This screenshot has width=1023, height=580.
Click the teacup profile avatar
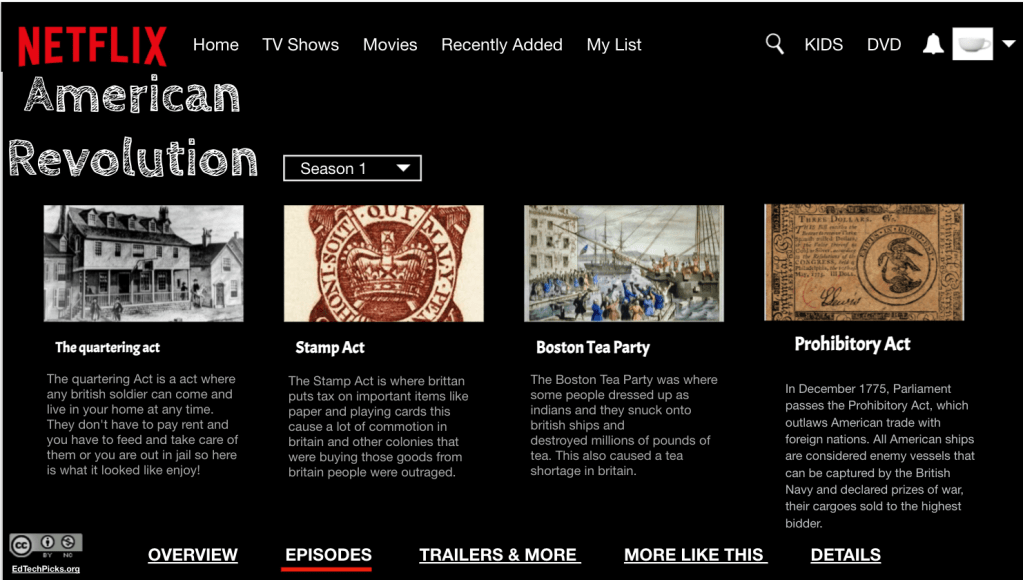[973, 44]
